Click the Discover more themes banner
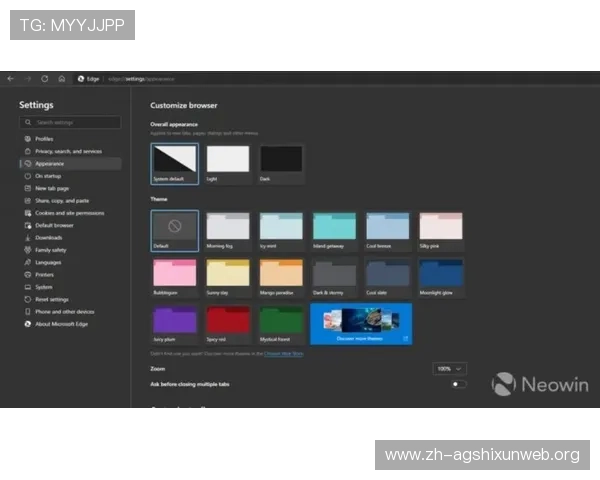 coord(360,323)
